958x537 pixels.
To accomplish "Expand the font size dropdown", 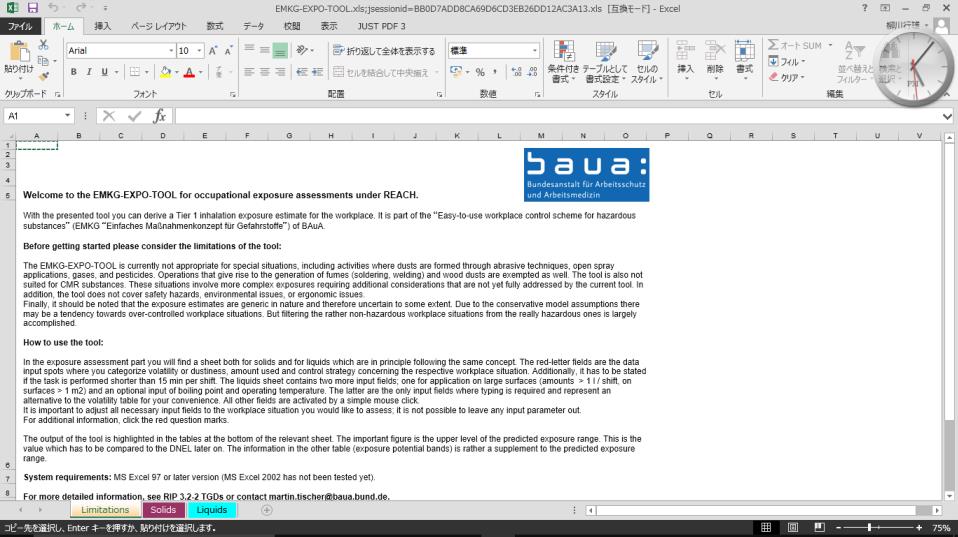I will pyautogui.click(x=200, y=50).
